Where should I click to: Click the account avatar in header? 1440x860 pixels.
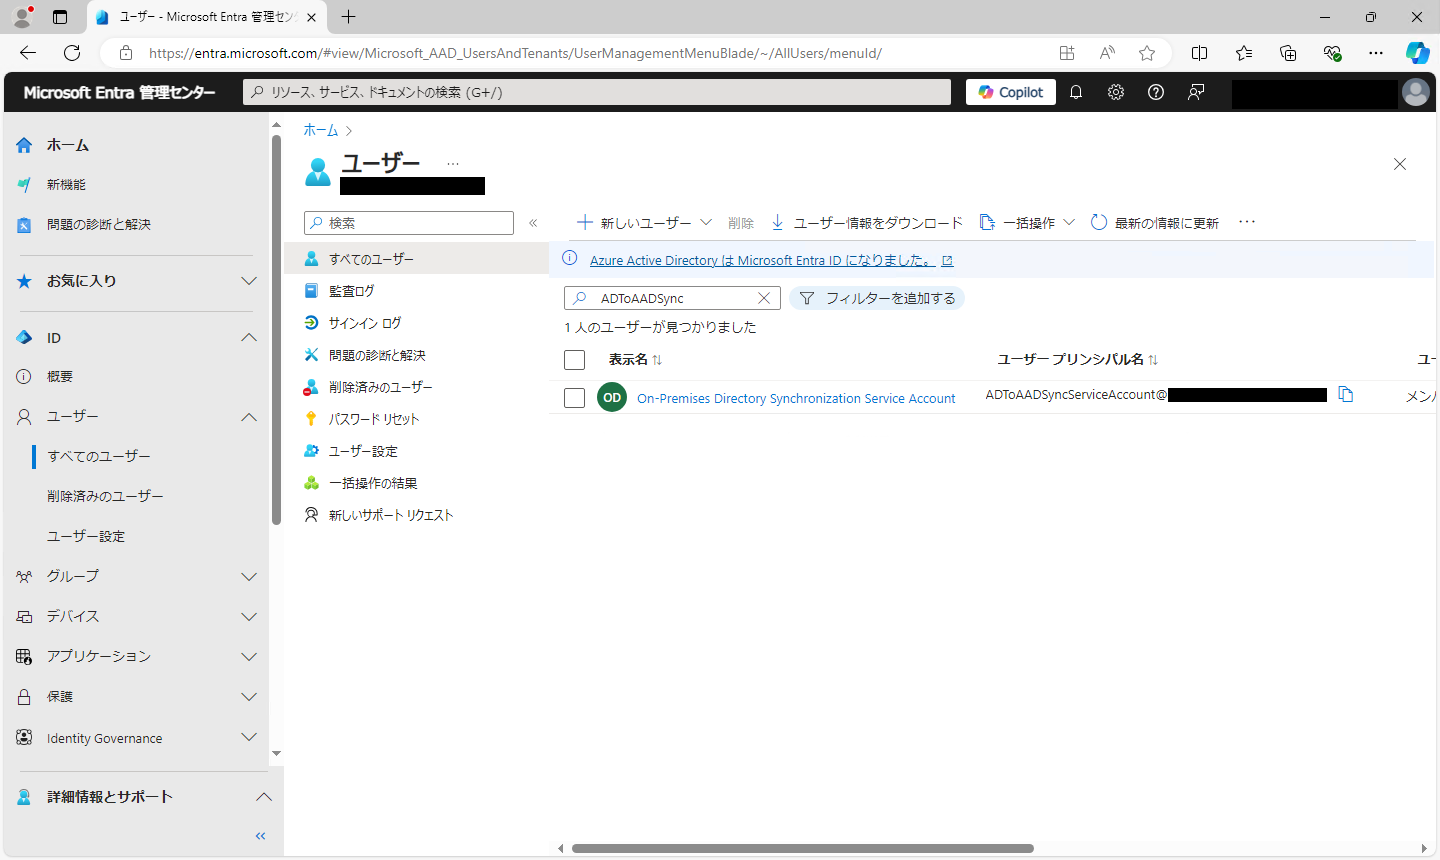[1416, 92]
